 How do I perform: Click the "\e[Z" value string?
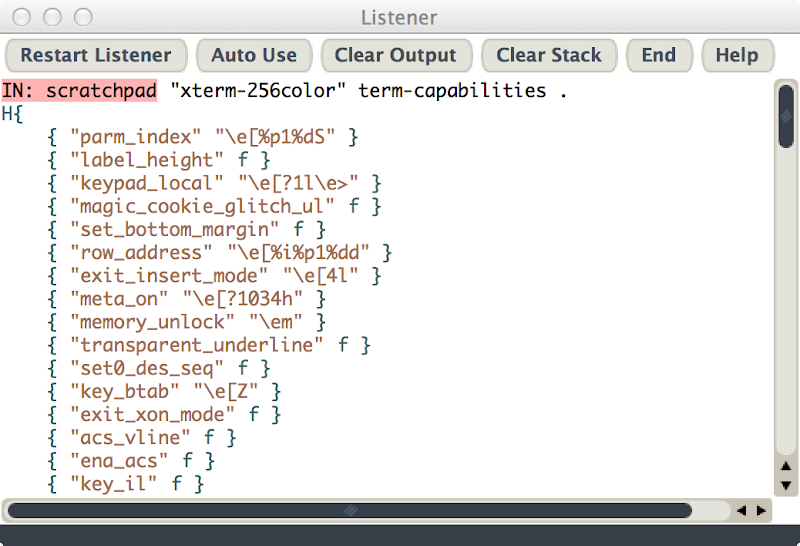226,391
